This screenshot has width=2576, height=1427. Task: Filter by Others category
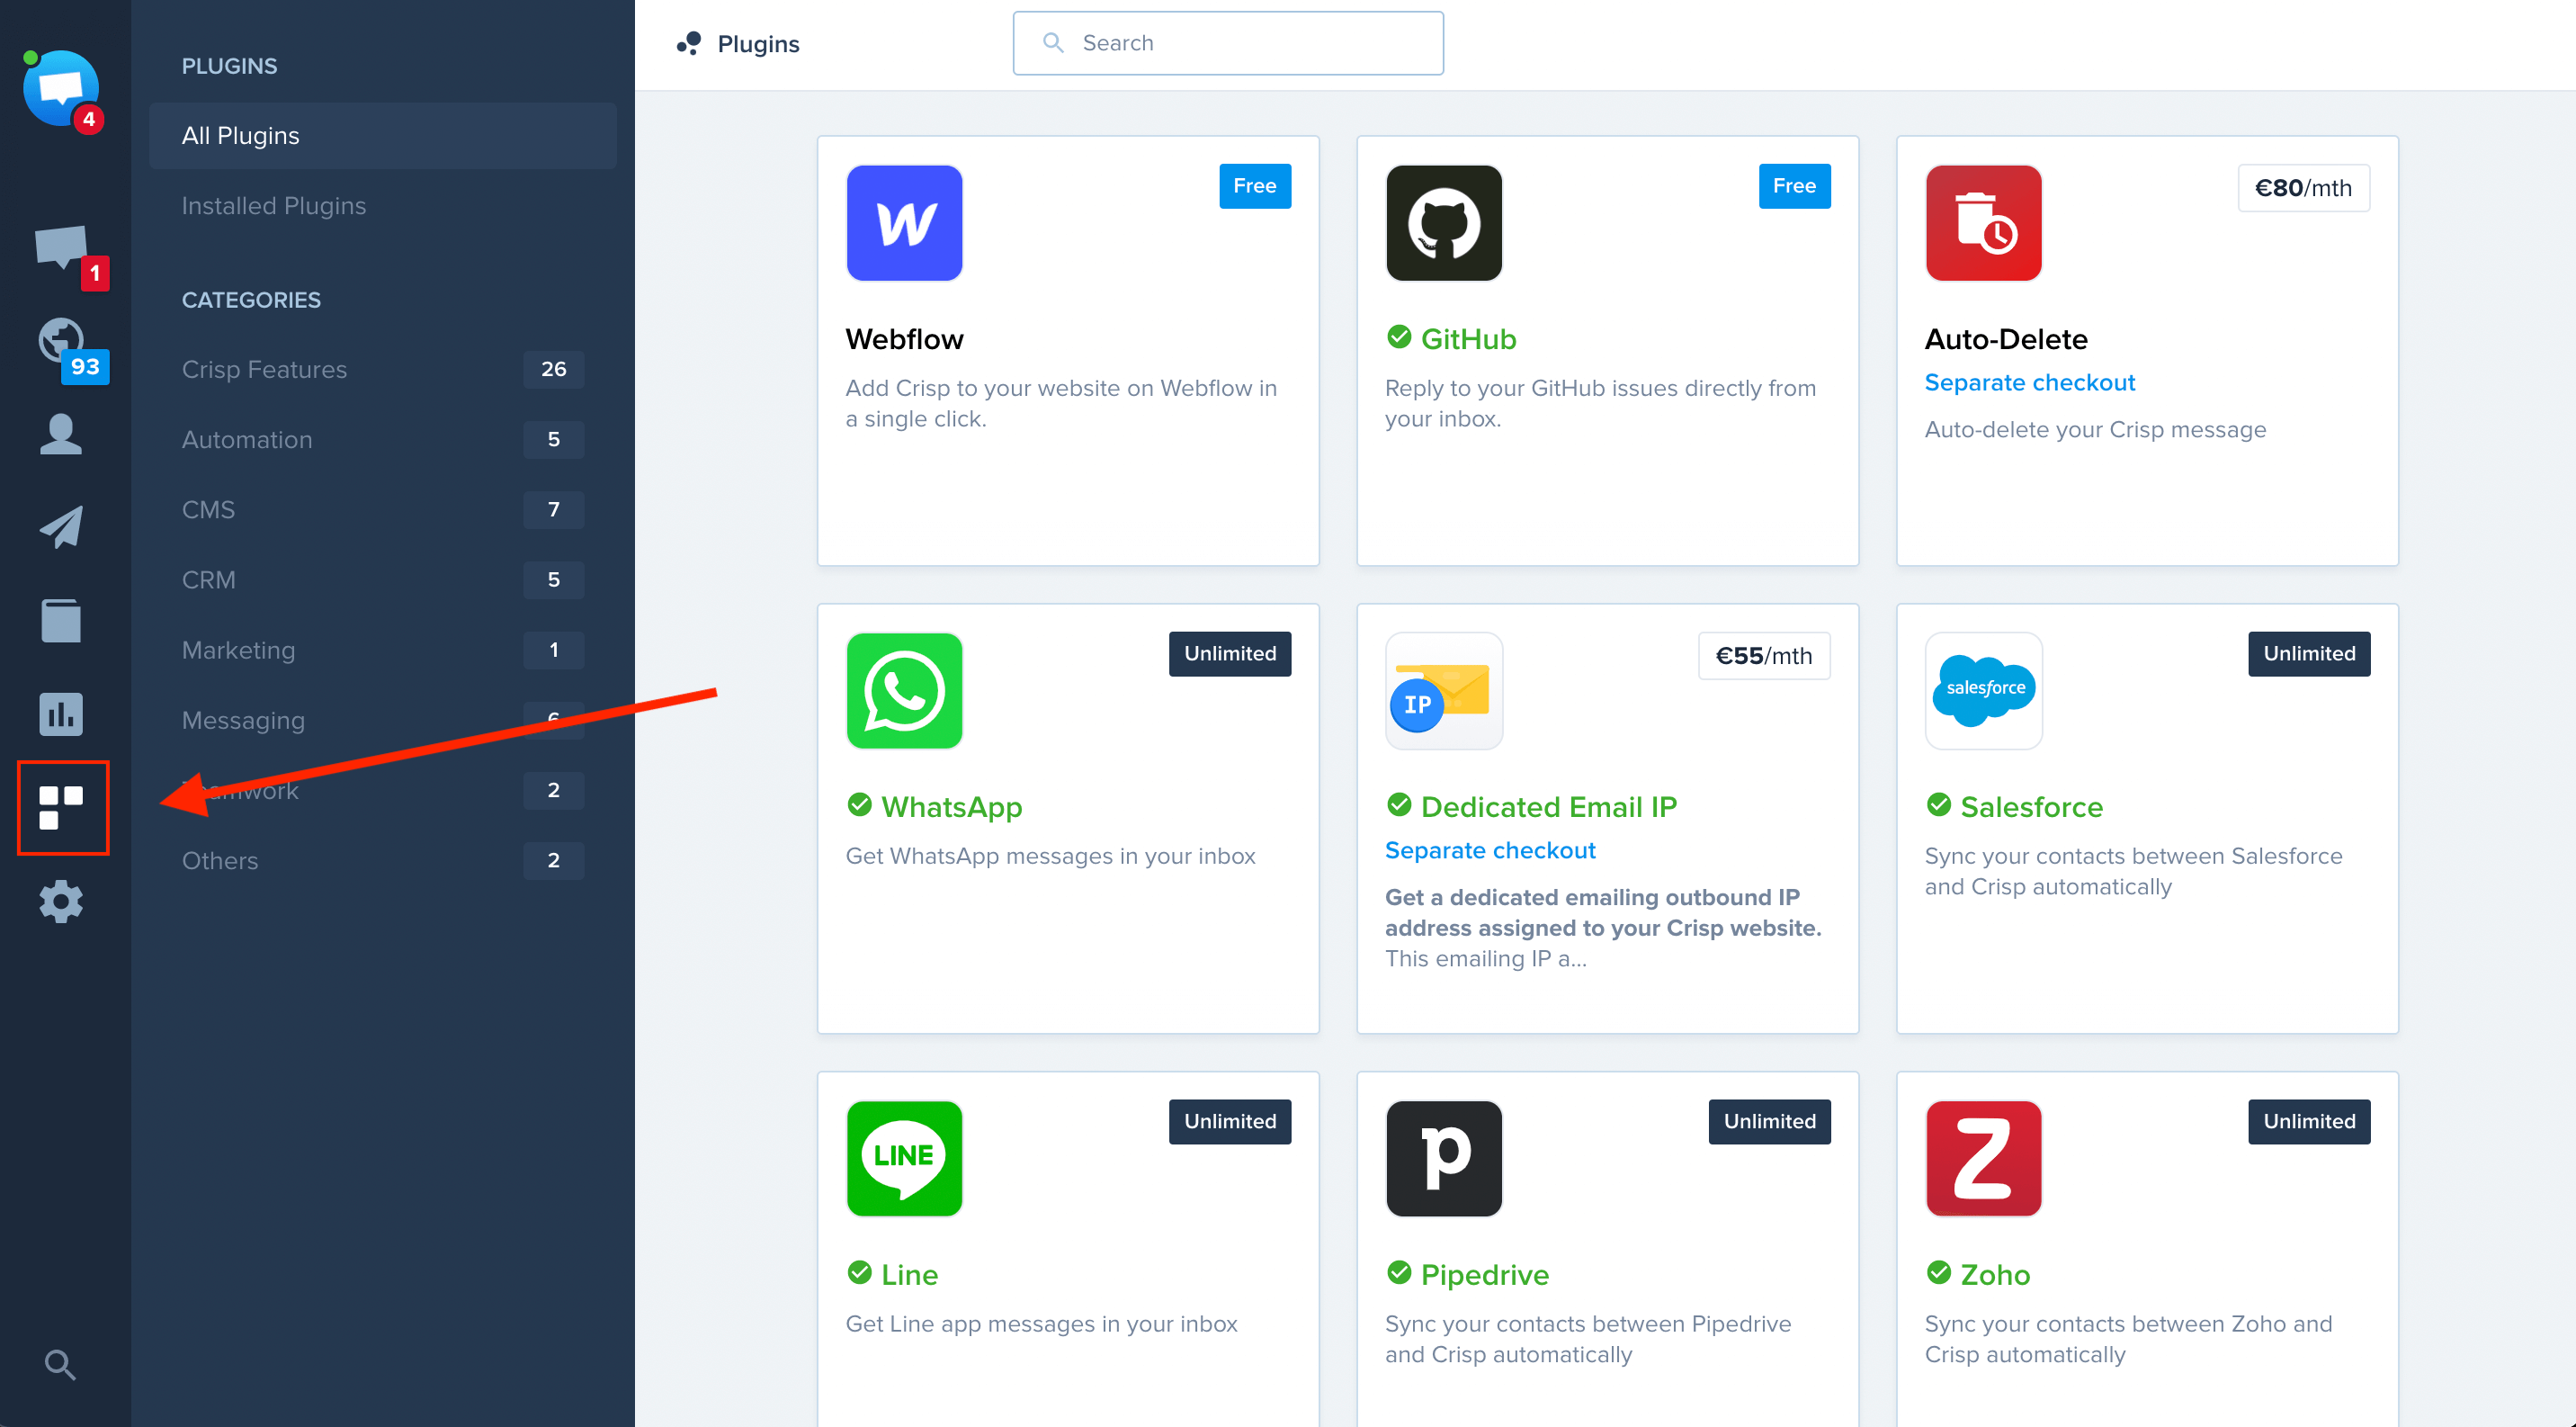pos(383,861)
